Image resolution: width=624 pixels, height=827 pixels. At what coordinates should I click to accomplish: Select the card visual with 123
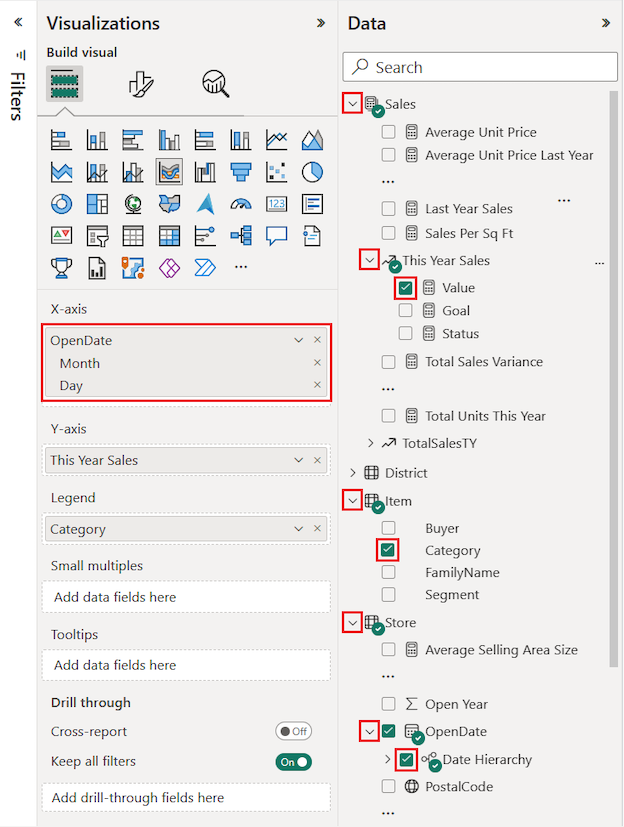pyautogui.click(x=276, y=204)
